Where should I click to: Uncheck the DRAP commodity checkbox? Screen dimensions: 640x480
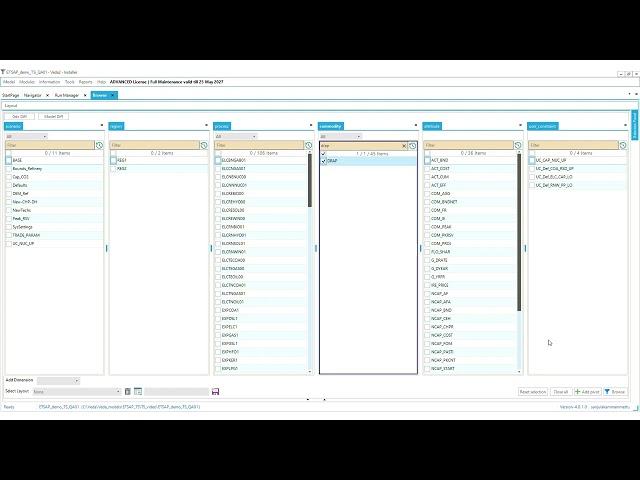(324, 161)
